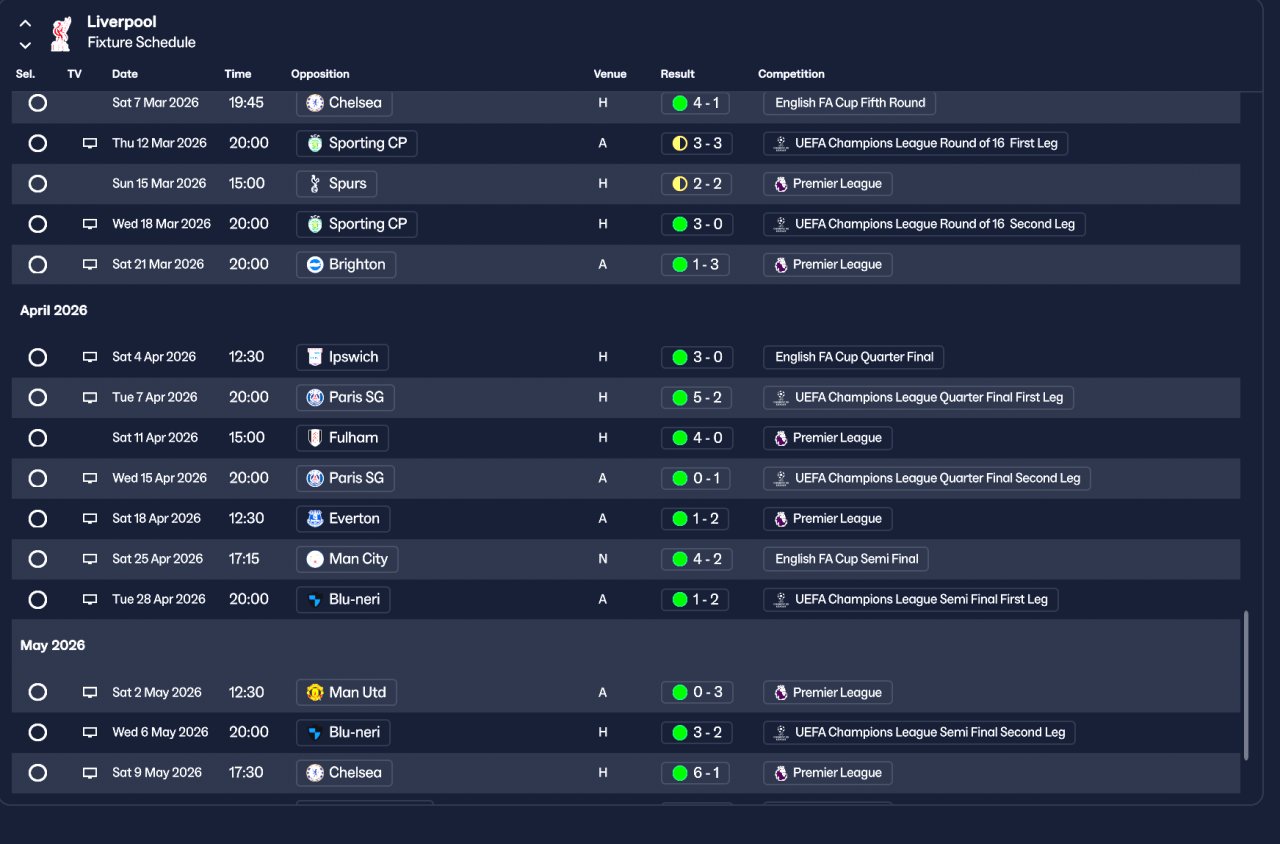Click Paris SG crest in 7 Apr row
Viewport: 1280px width, 844px height.
(x=315, y=397)
